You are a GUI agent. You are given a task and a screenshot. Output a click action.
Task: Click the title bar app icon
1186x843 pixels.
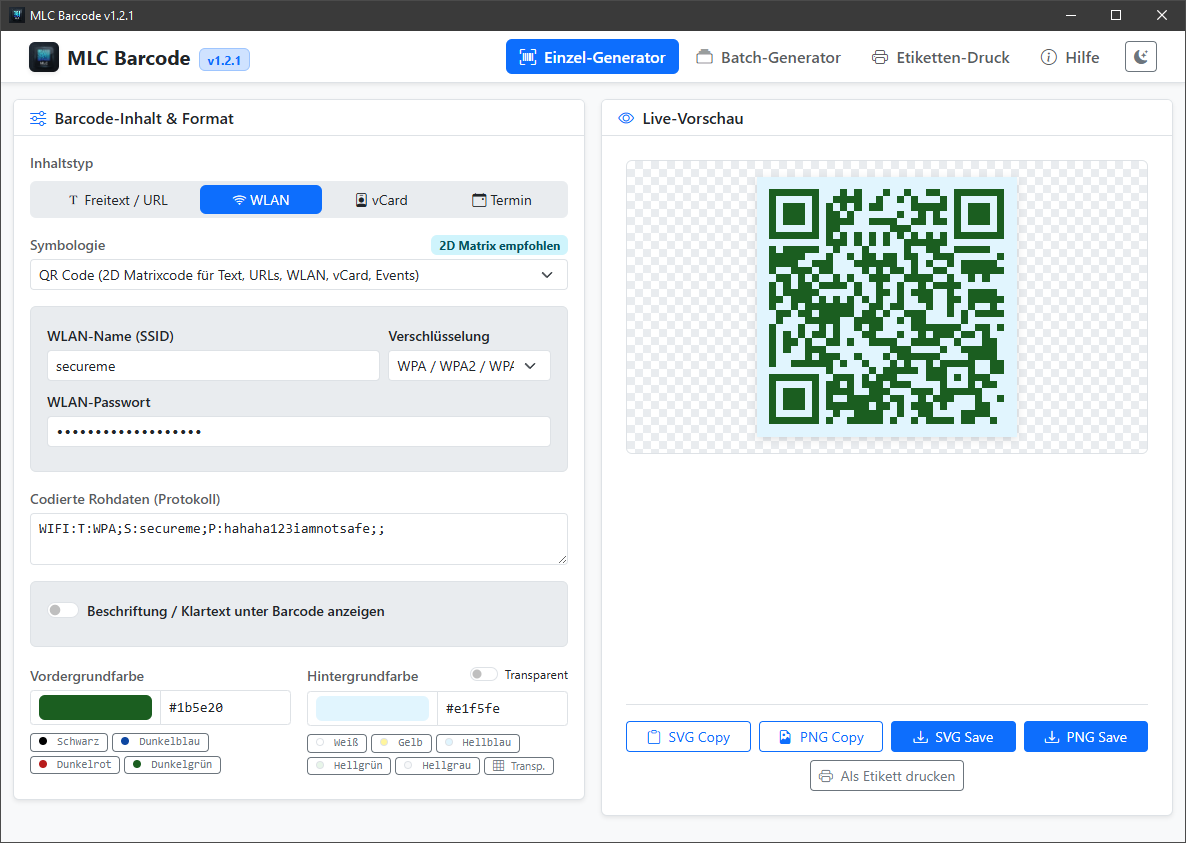pyautogui.click(x=17, y=15)
